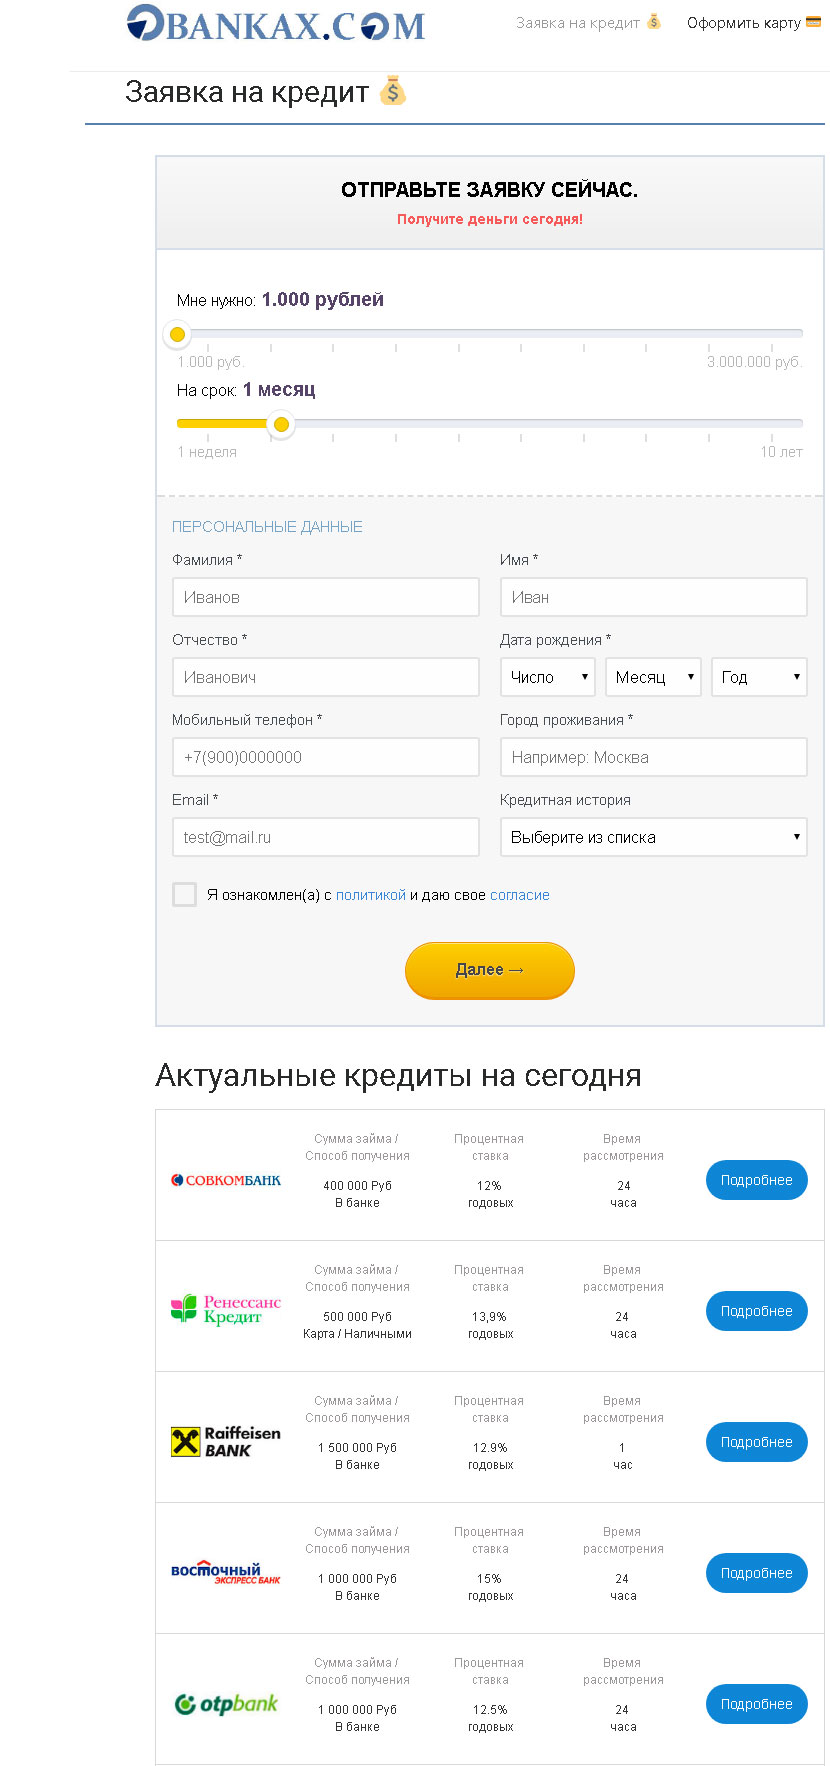
Task: Click the Renaissance Credit logo
Action: coord(226,1309)
